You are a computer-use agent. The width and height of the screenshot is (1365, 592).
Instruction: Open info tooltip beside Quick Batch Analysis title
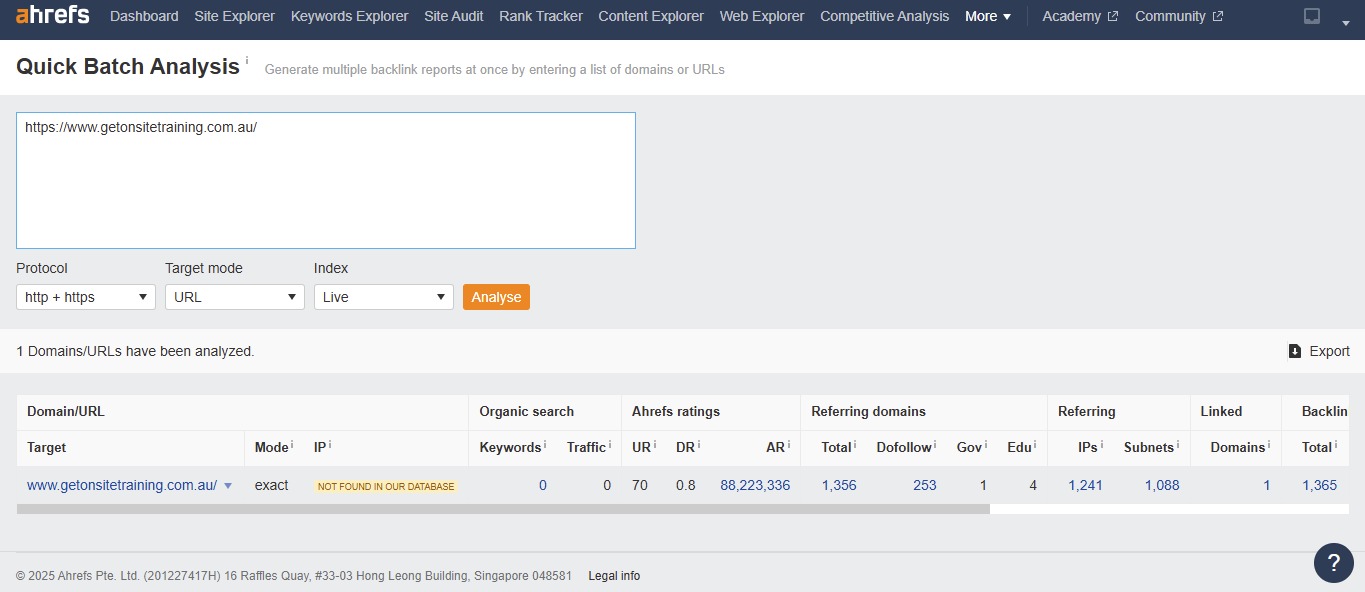(247, 61)
